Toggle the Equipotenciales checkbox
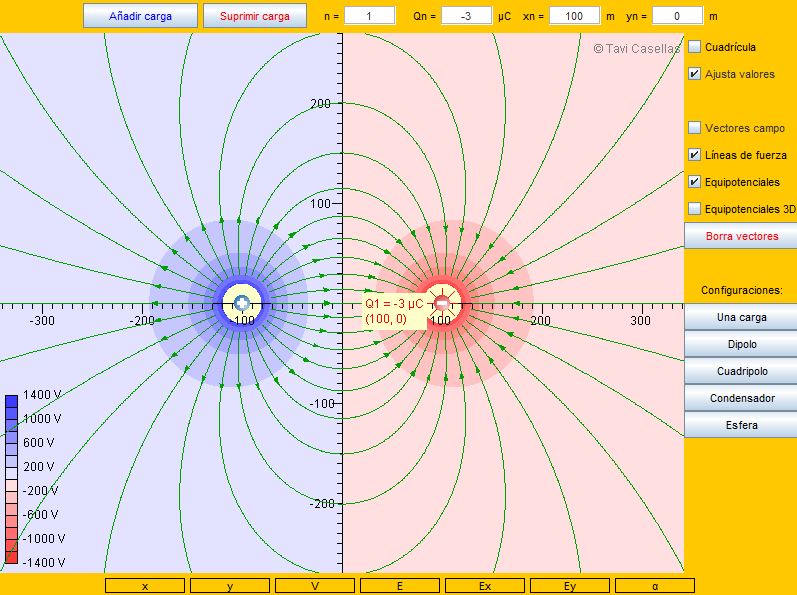797x595 pixels. (695, 182)
